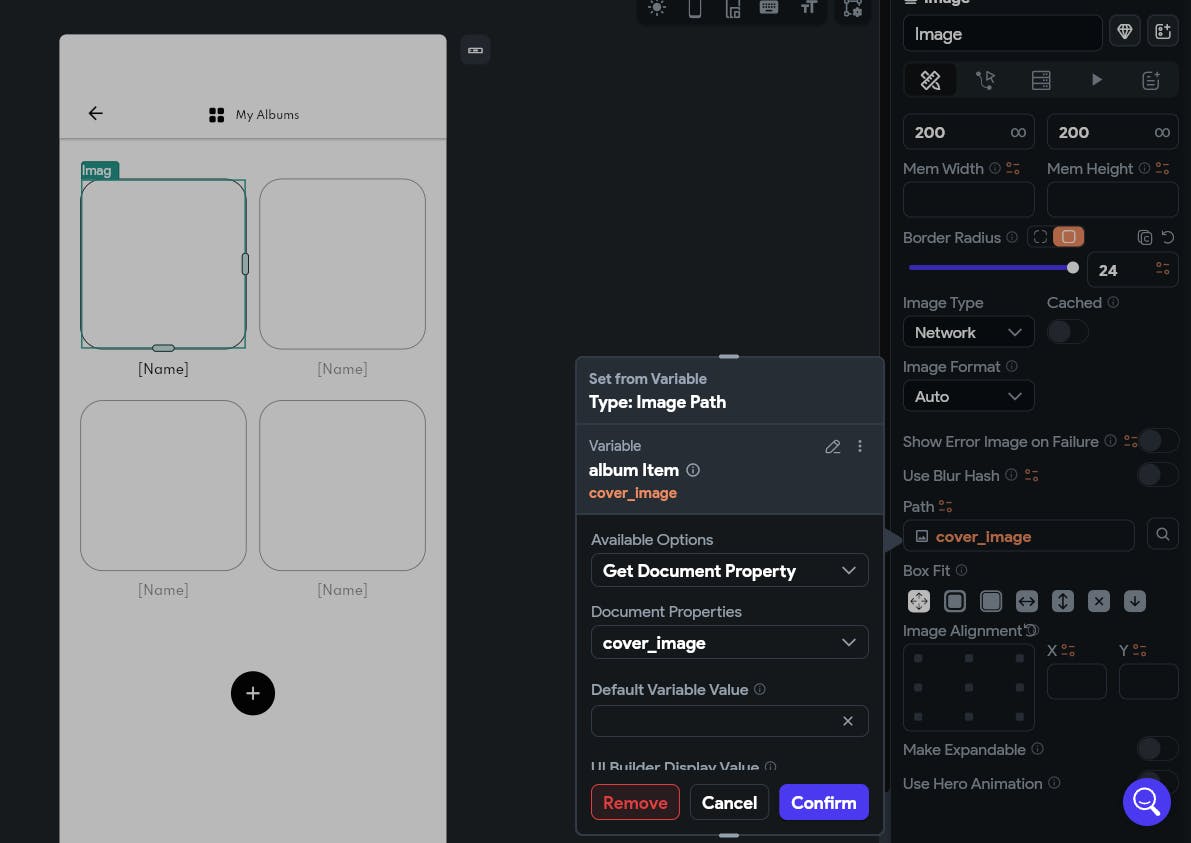Open the Image Format Auto dropdown
This screenshot has width=1191, height=843.
coord(968,396)
